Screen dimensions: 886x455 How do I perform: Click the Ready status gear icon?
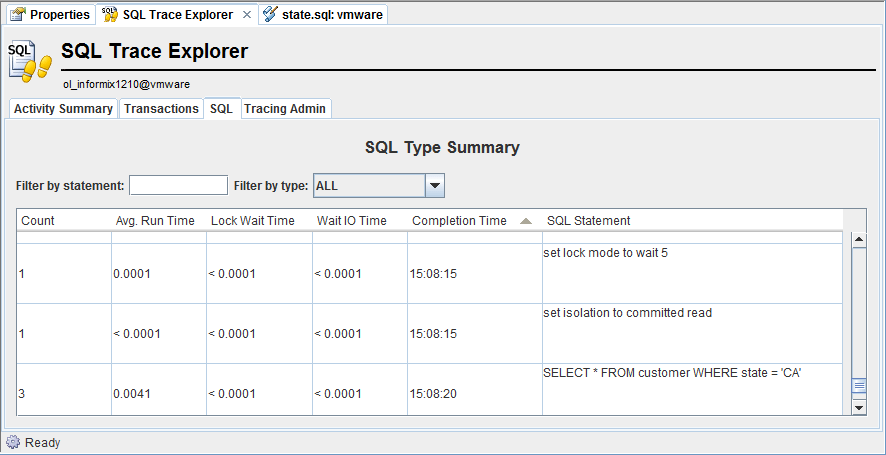[12, 442]
